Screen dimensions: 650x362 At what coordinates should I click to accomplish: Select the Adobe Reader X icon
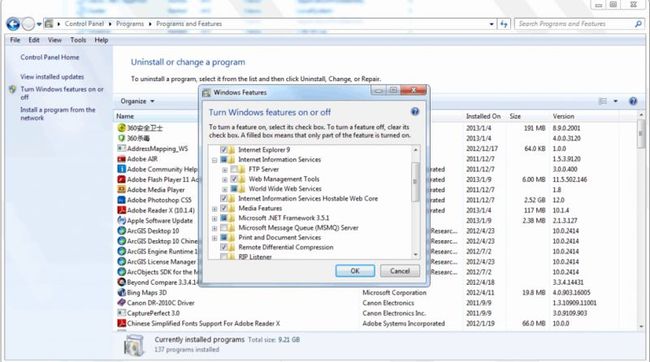(x=121, y=210)
